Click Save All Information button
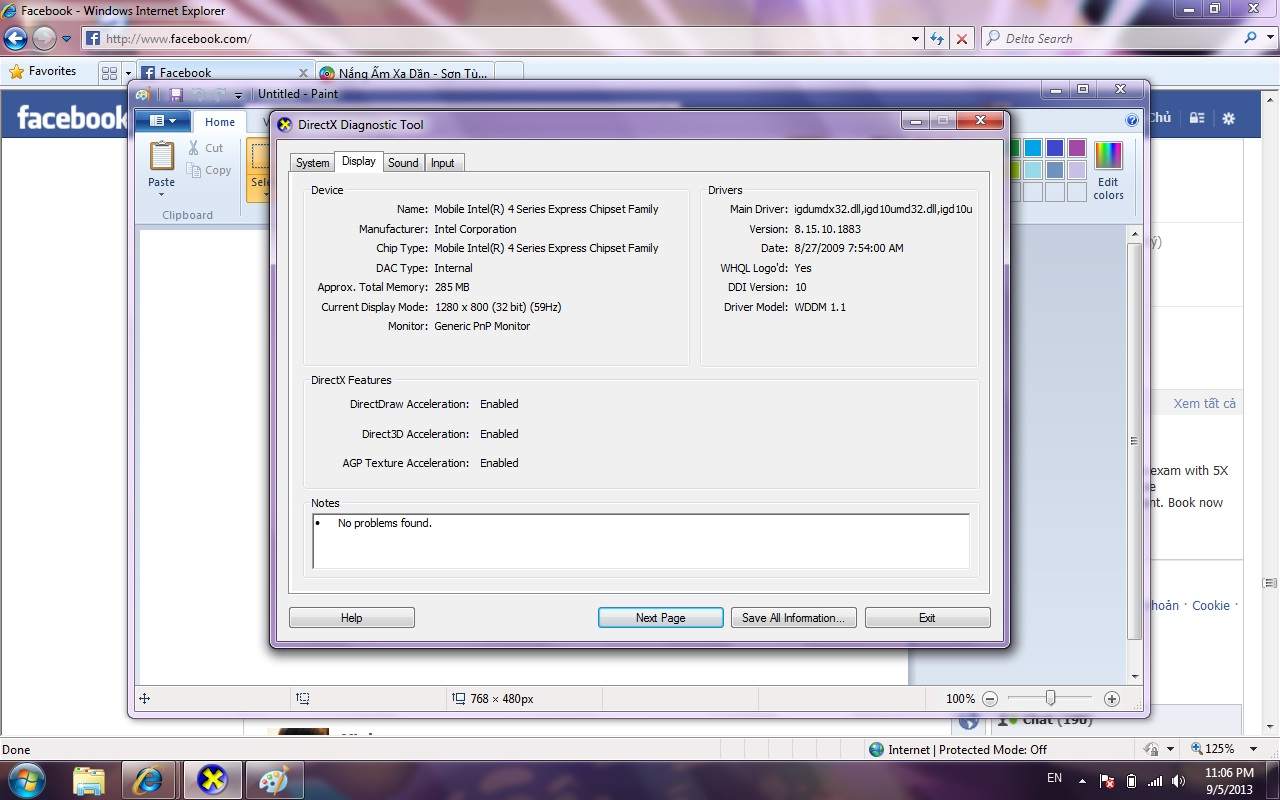Screen dimensions: 1280x800 (793, 618)
